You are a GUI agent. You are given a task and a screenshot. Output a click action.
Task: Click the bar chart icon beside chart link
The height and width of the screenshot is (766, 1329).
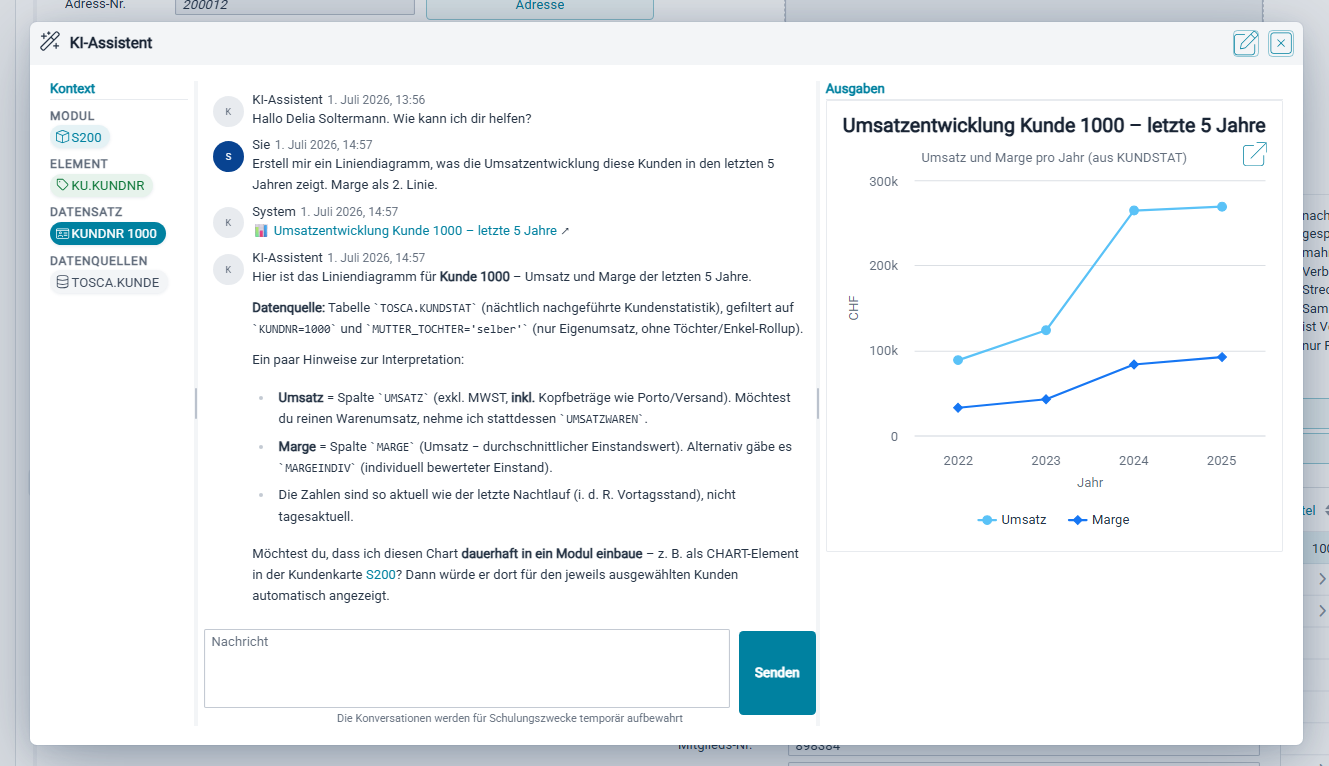pyautogui.click(x=261, y=230)
